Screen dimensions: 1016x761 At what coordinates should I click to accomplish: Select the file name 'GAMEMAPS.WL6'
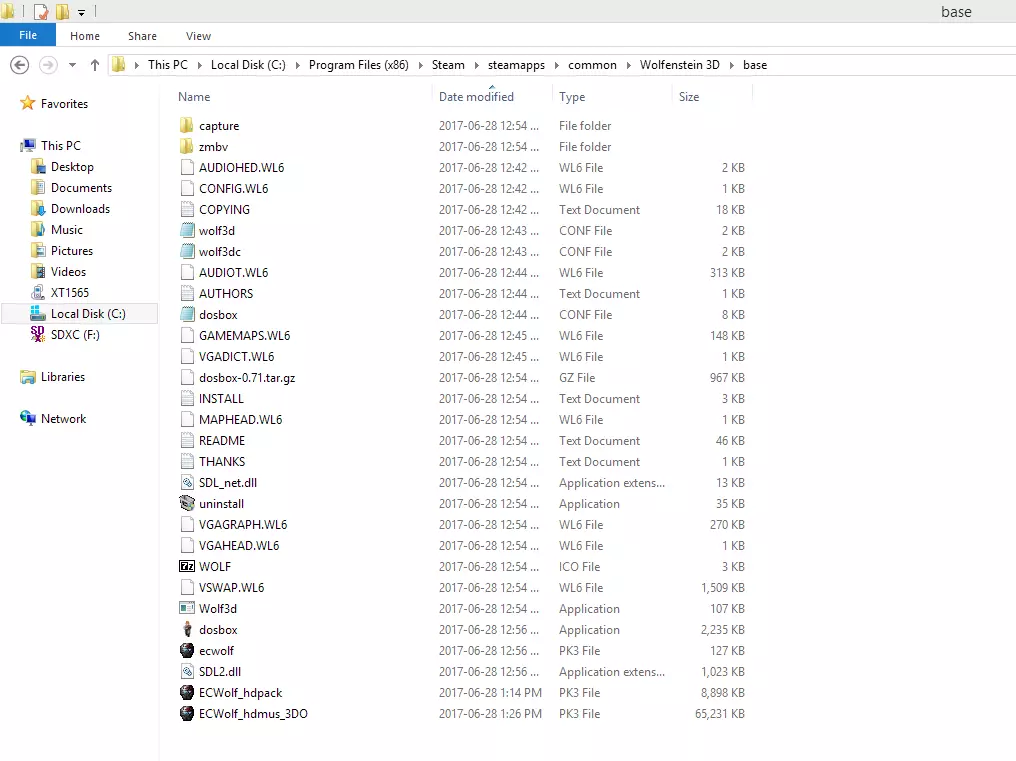coord(244,335)
